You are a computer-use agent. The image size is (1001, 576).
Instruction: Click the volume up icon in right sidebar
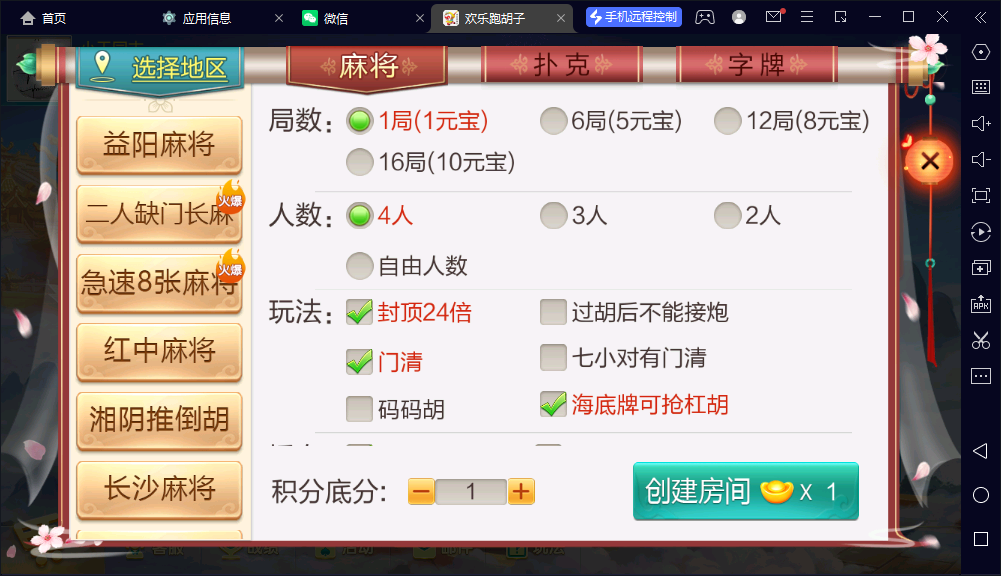click(x=981, y=123)
